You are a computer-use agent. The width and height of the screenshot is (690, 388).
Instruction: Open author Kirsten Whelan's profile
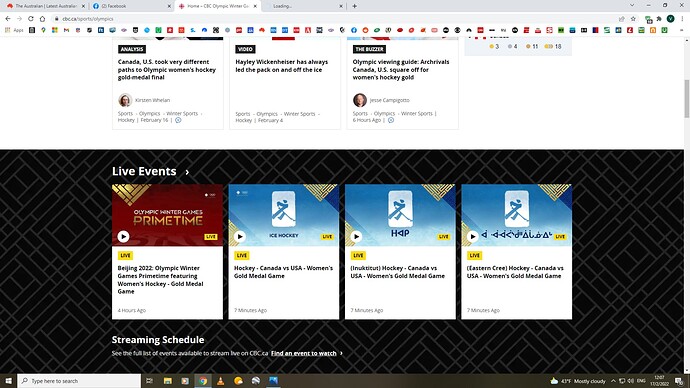tap(152, 100)
